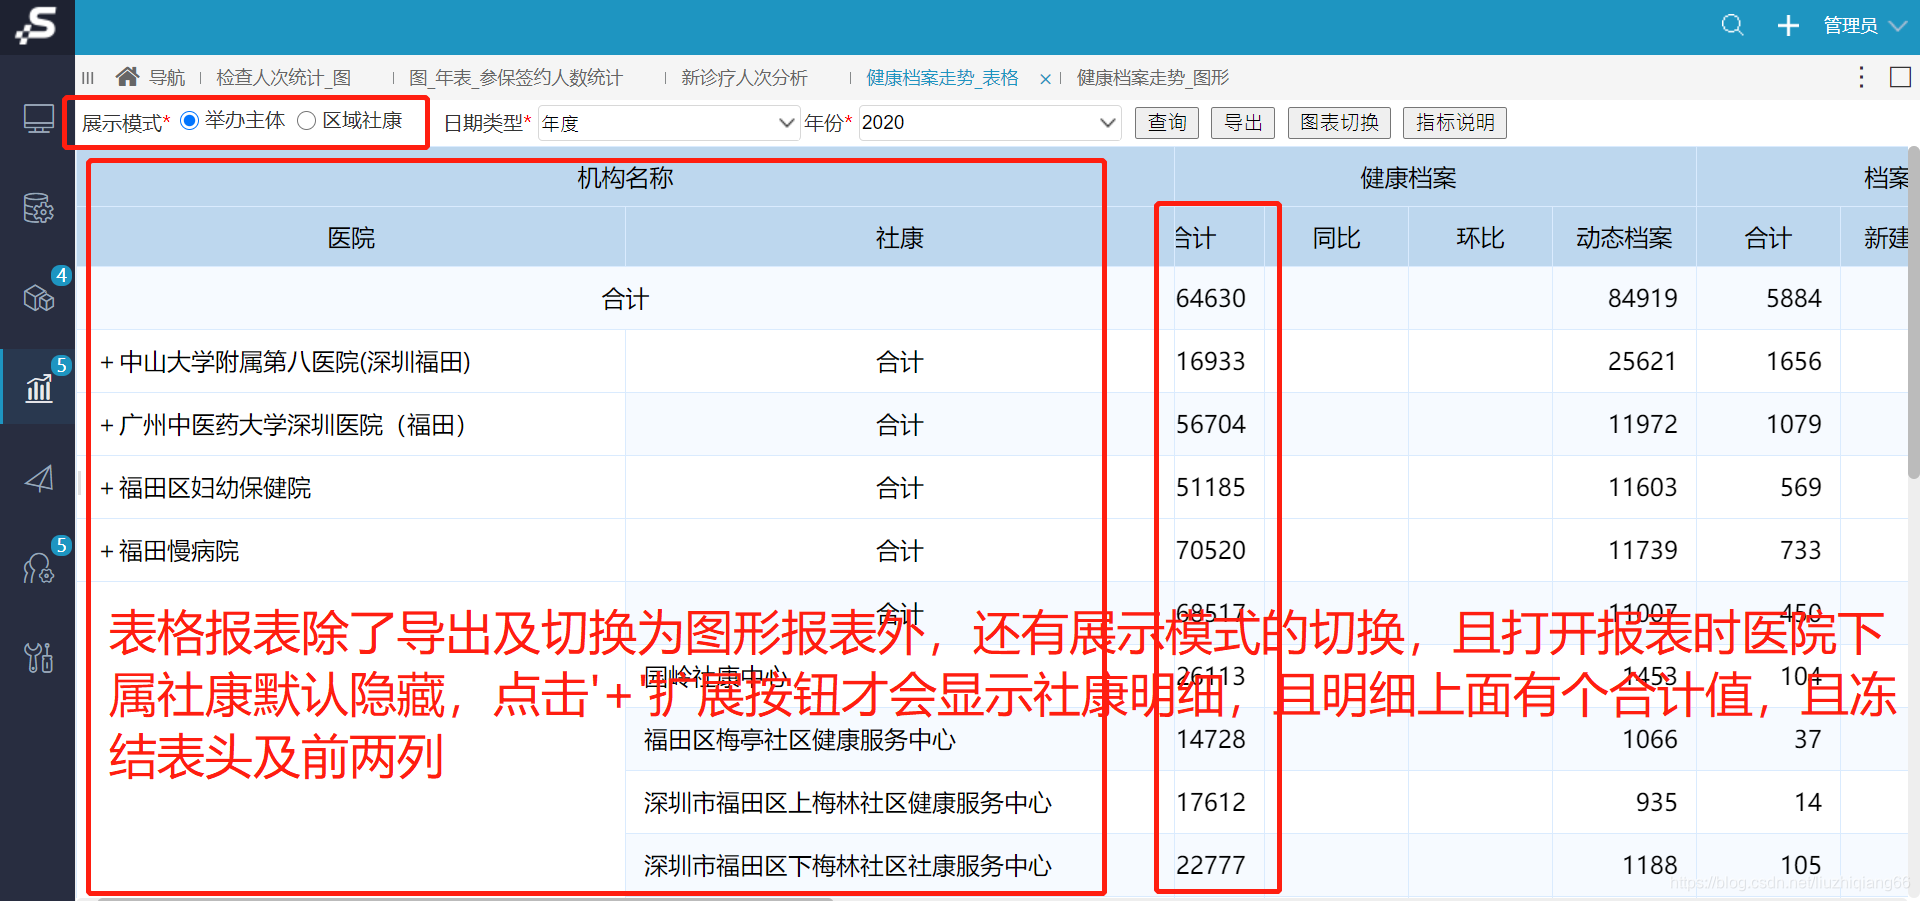This screenshot has width=1920, height=901.
Task: Open the bar chart analysis sidebar icon
Action: [x=39, y=387]
